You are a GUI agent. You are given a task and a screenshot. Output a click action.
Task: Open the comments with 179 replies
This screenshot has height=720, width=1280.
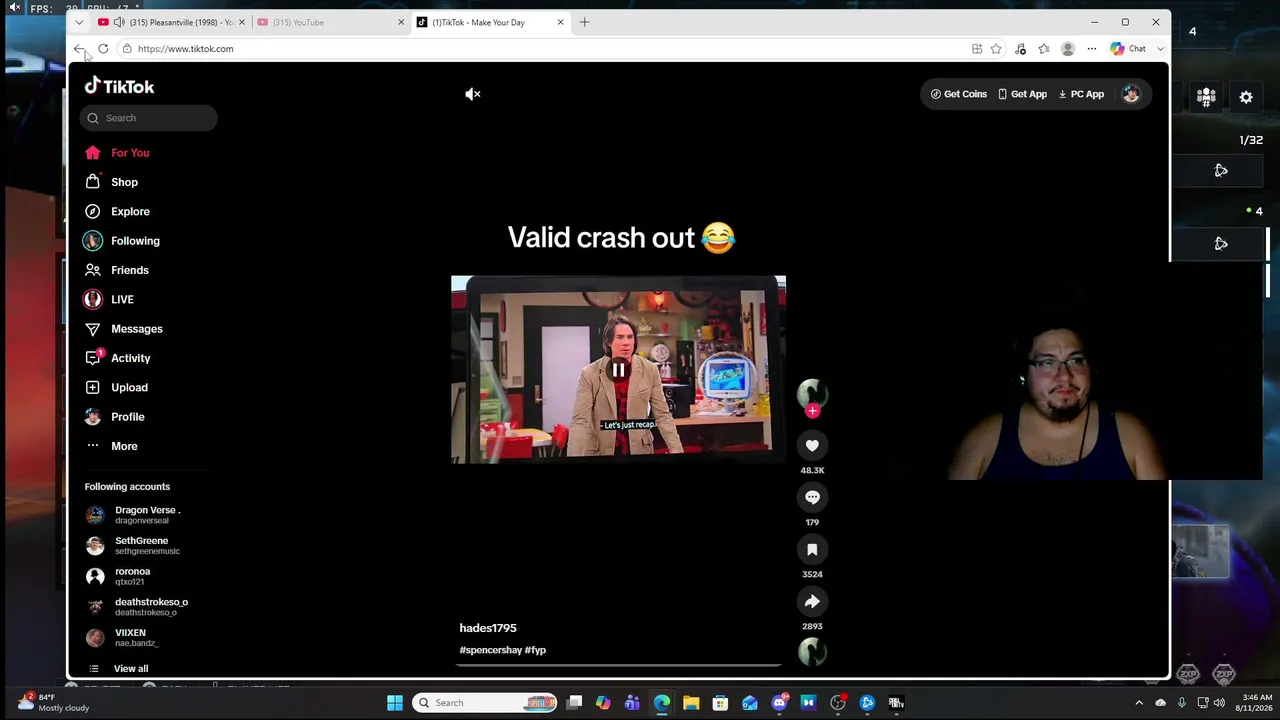click(x=812, y=498)
